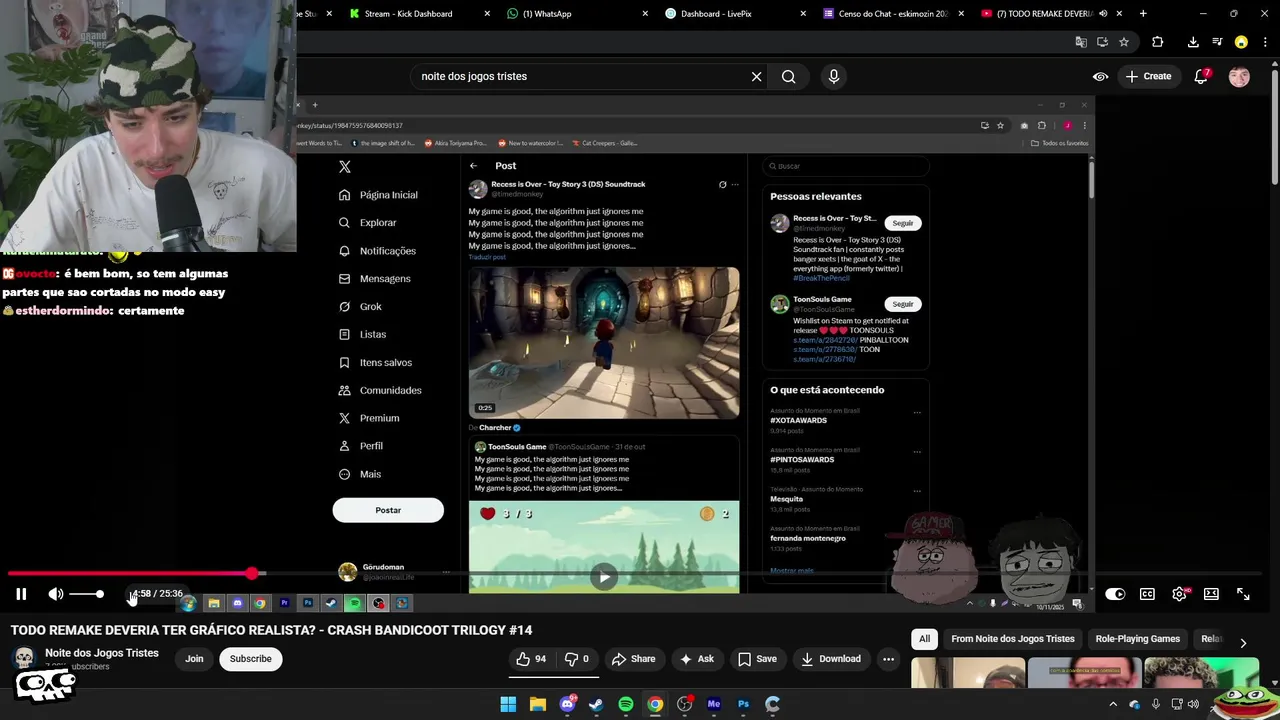
Task: Select the Role-Playing Games chip
Action: (1137, 639)
